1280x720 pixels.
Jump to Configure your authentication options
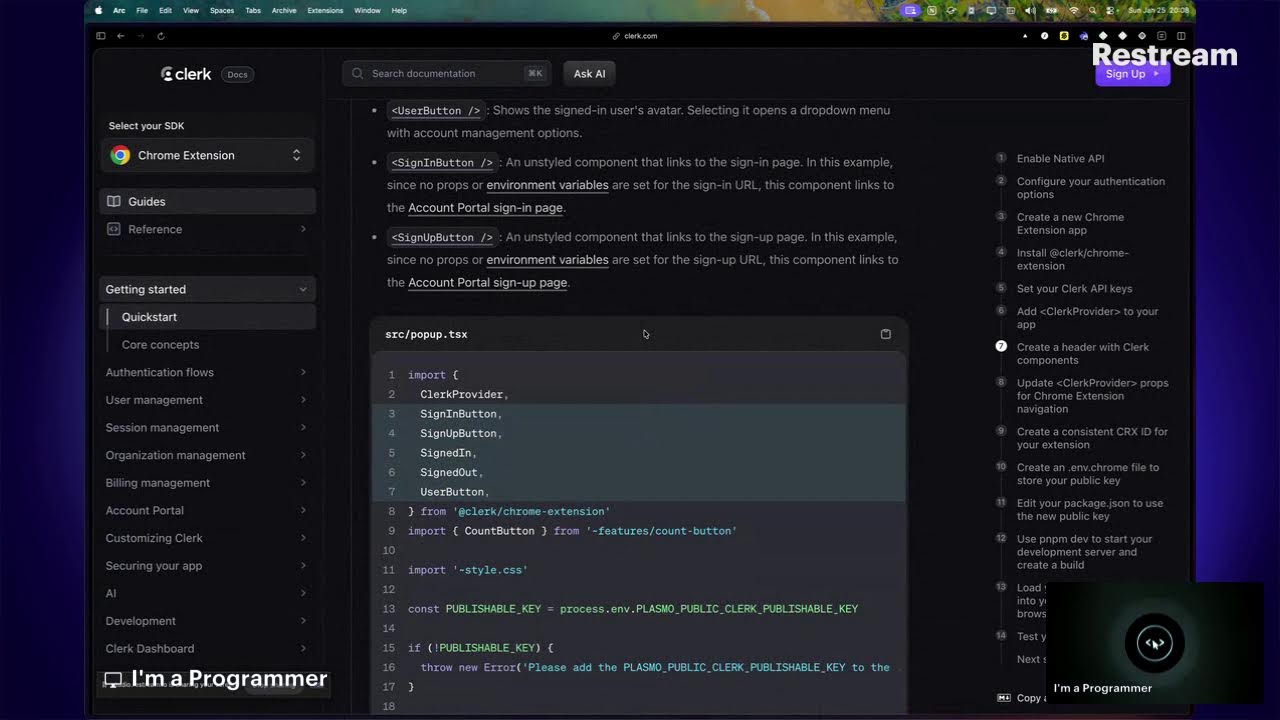point(1091,188)
